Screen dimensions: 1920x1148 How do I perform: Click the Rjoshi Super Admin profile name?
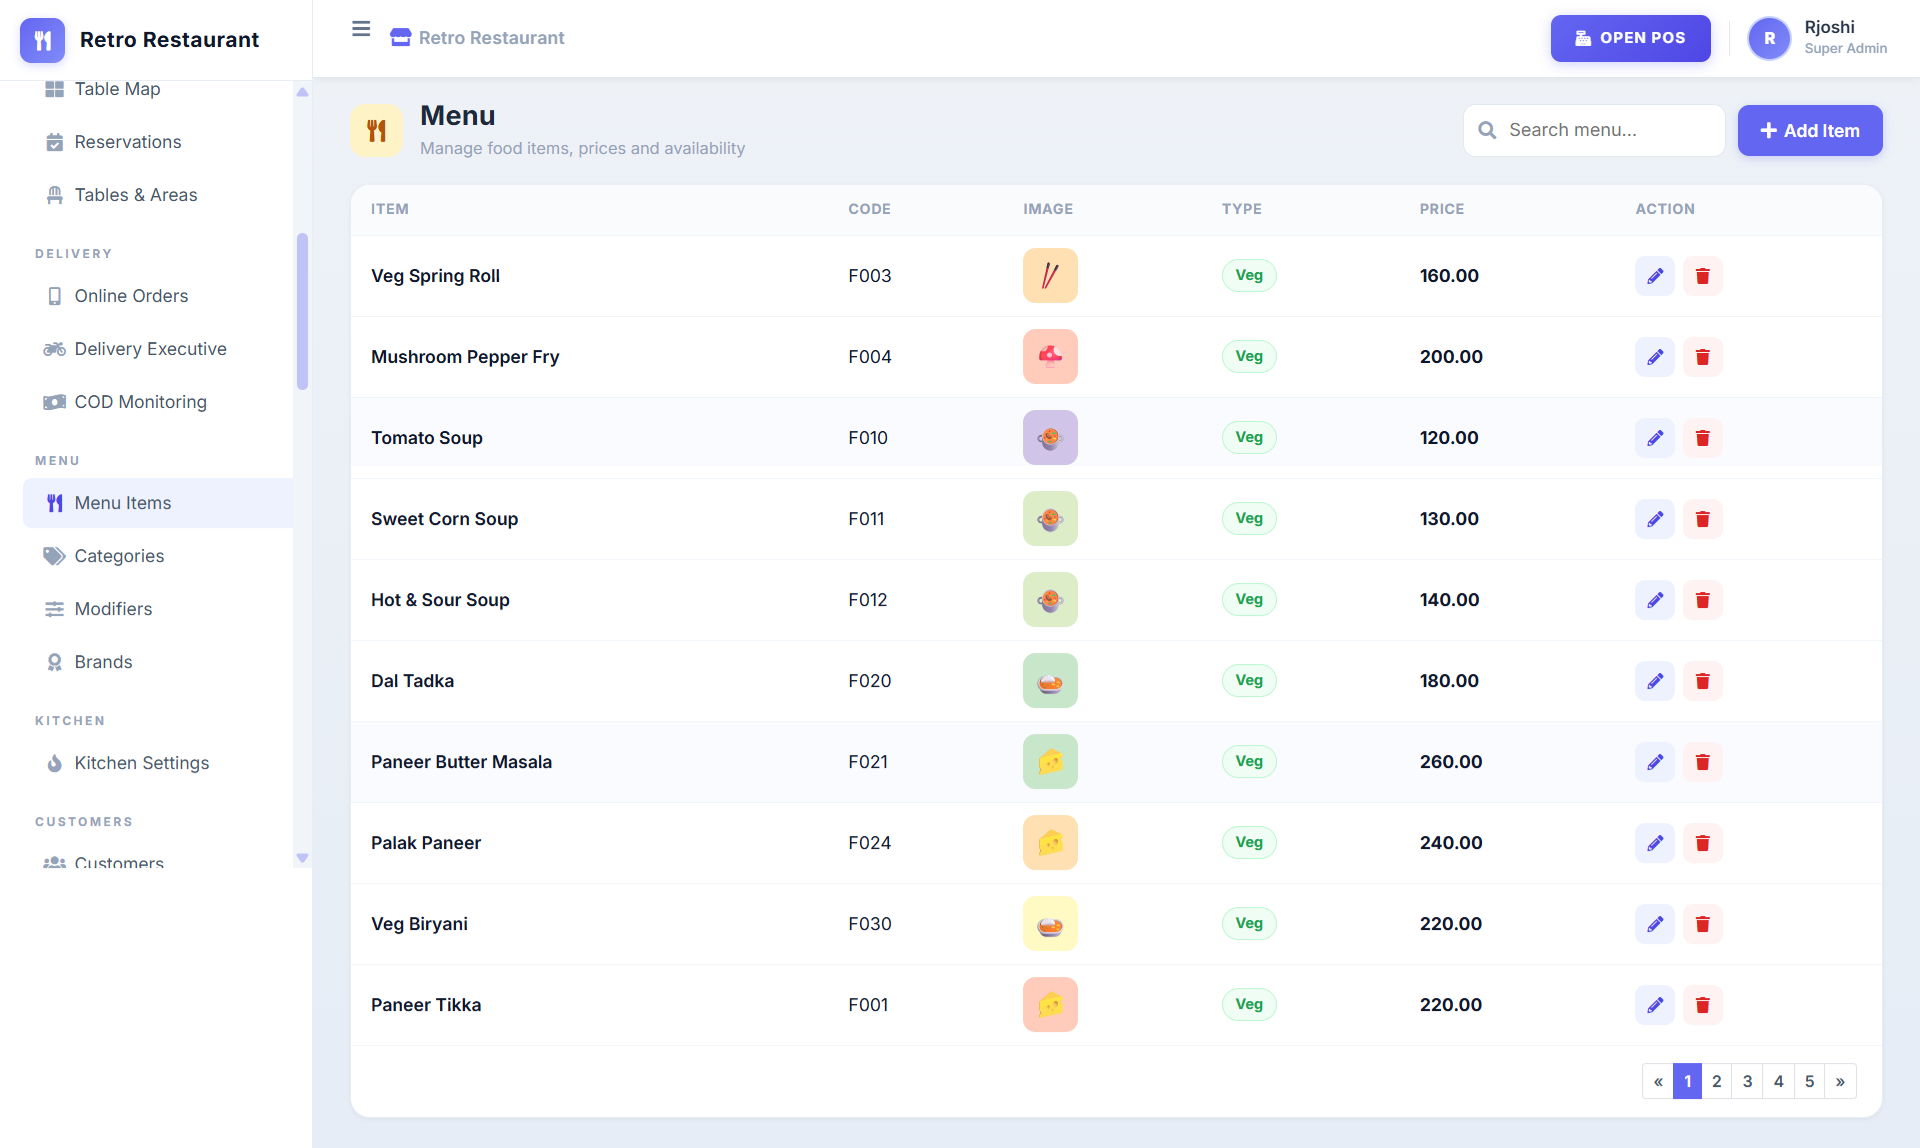click(x=1845, y=37)
